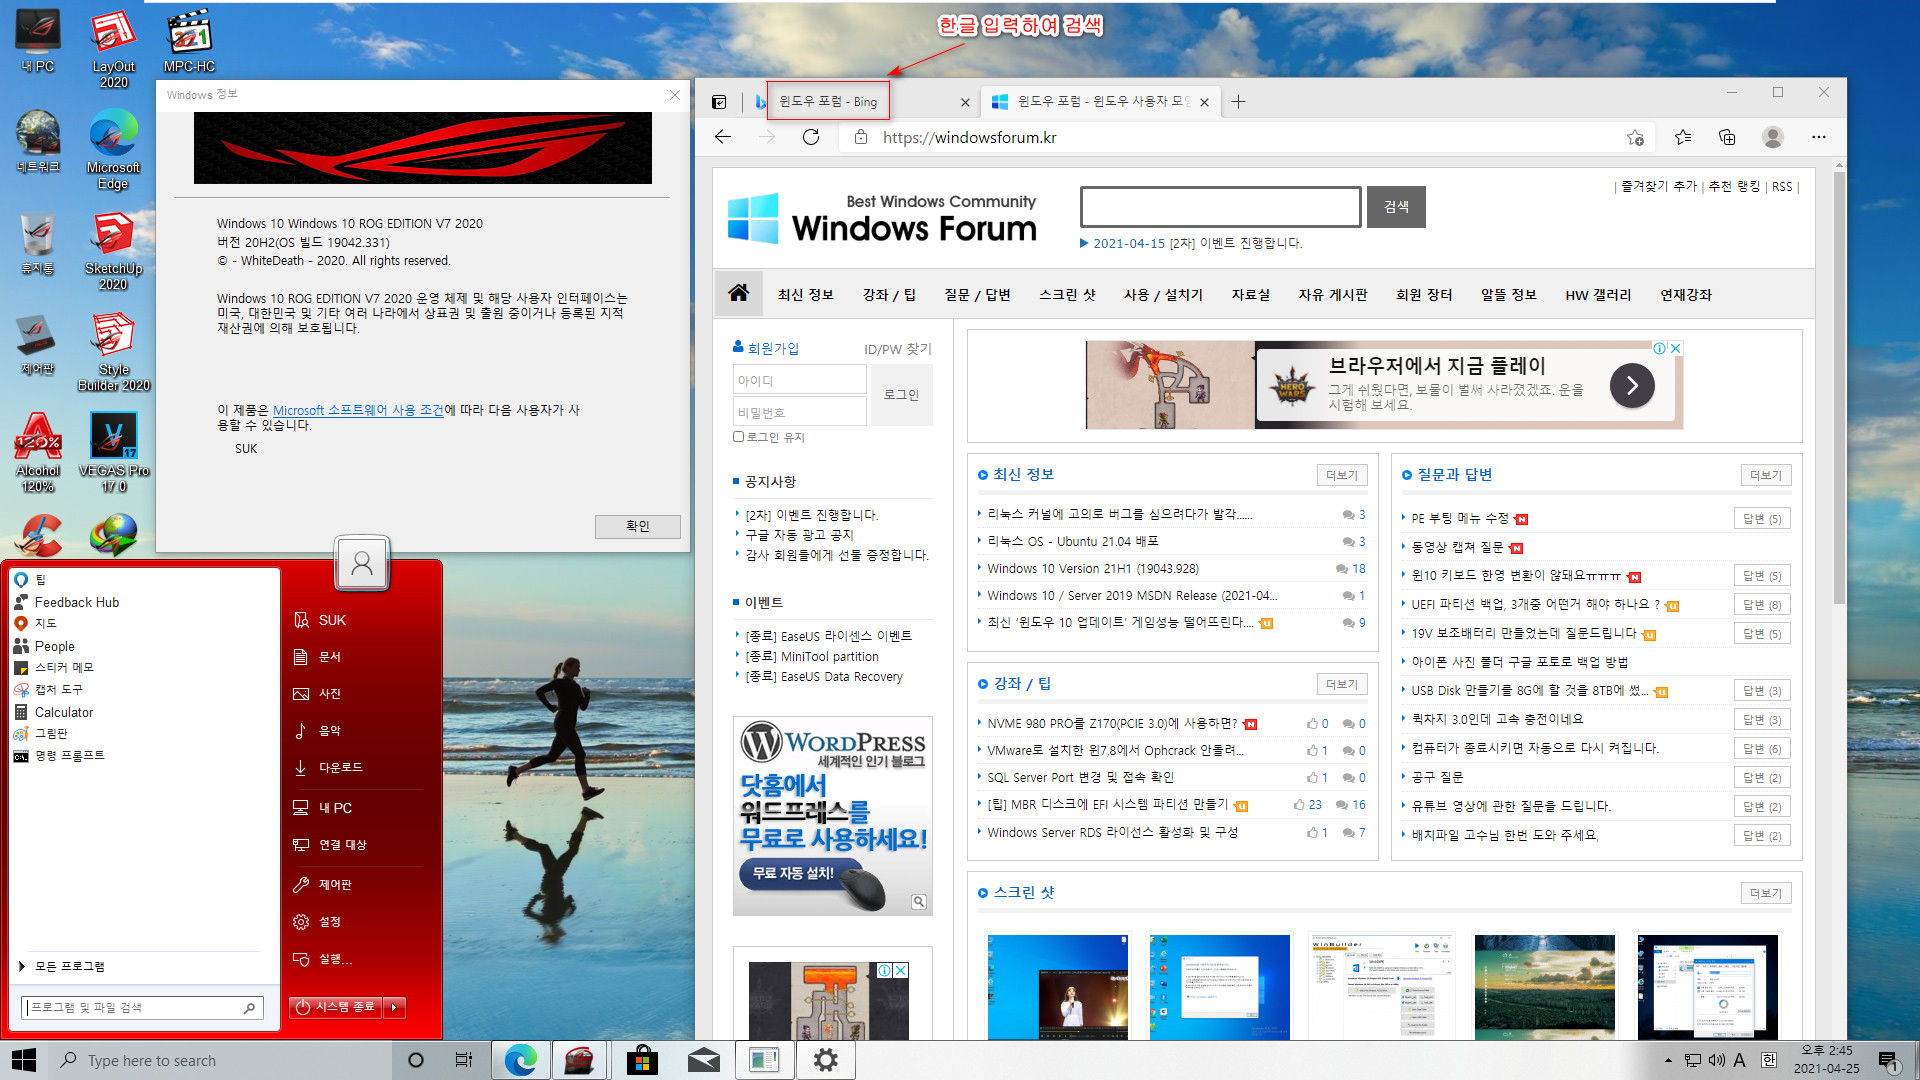This screenshot has width=1920, height=1080.
Task: Open Style Builder 2020 desktop shortcut
Action: tap(113, 351)
